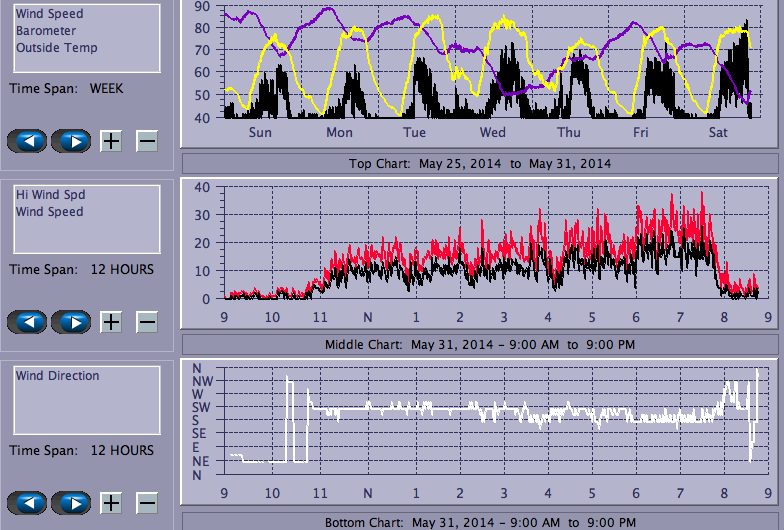This screenshot has height=530, width=784.
Task: Go back in time on middle chart
Action: (31, 322)
